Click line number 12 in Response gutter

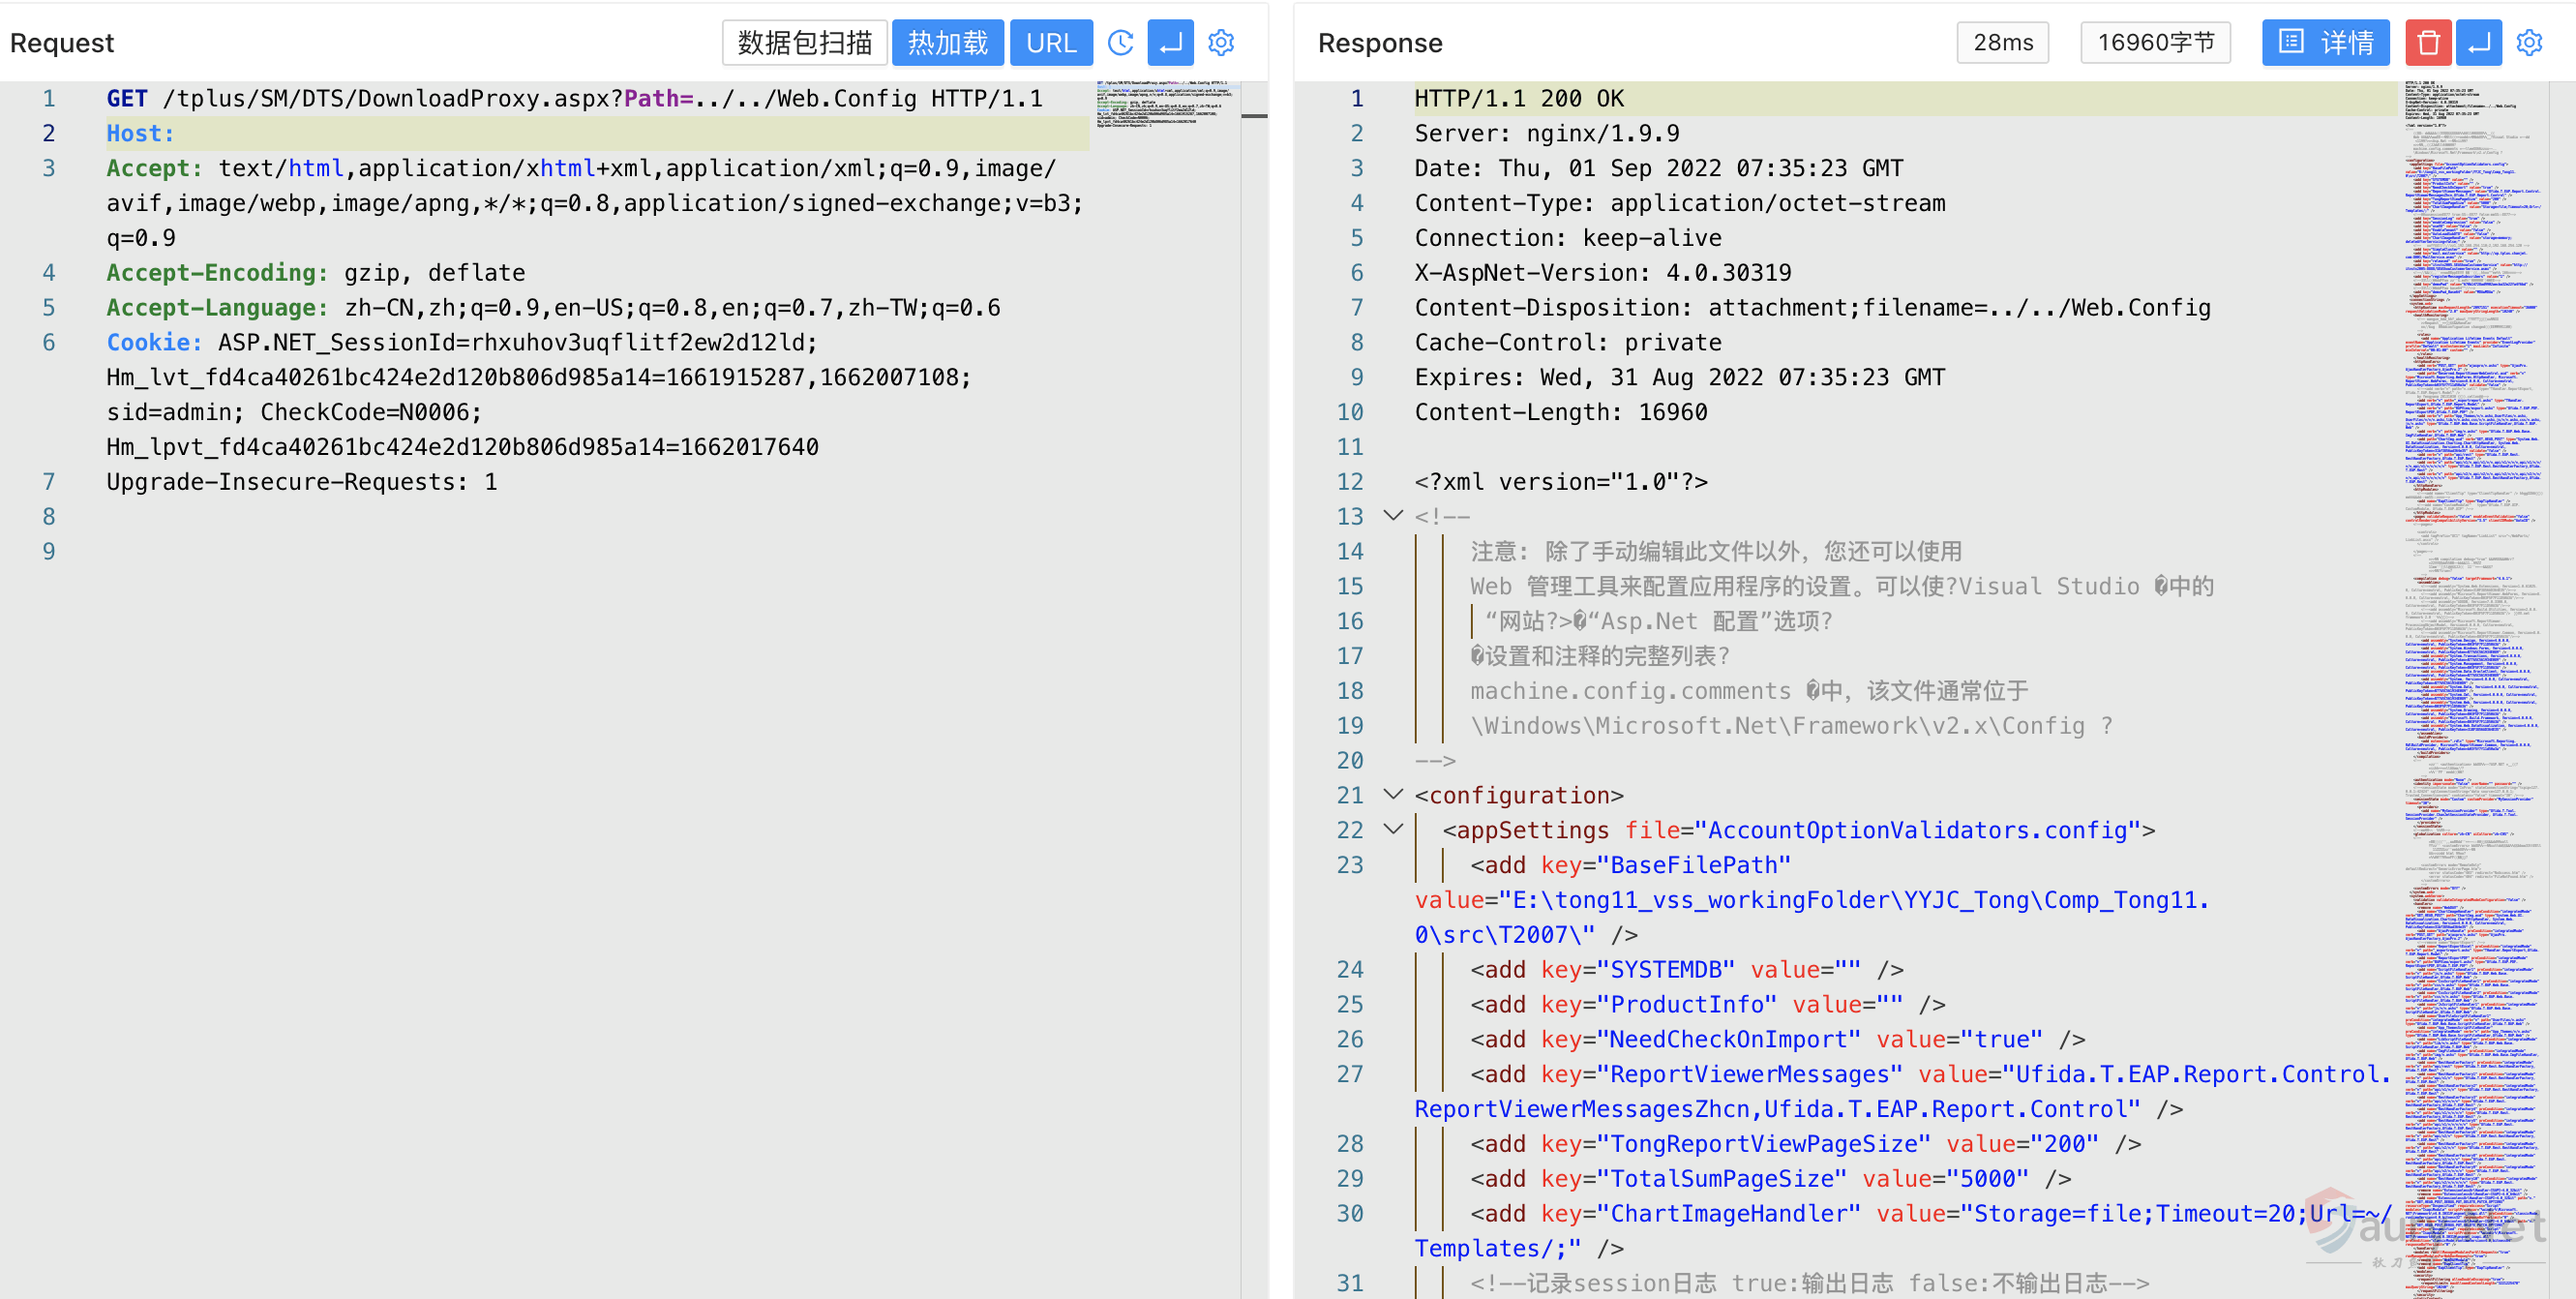point(1349,482)
